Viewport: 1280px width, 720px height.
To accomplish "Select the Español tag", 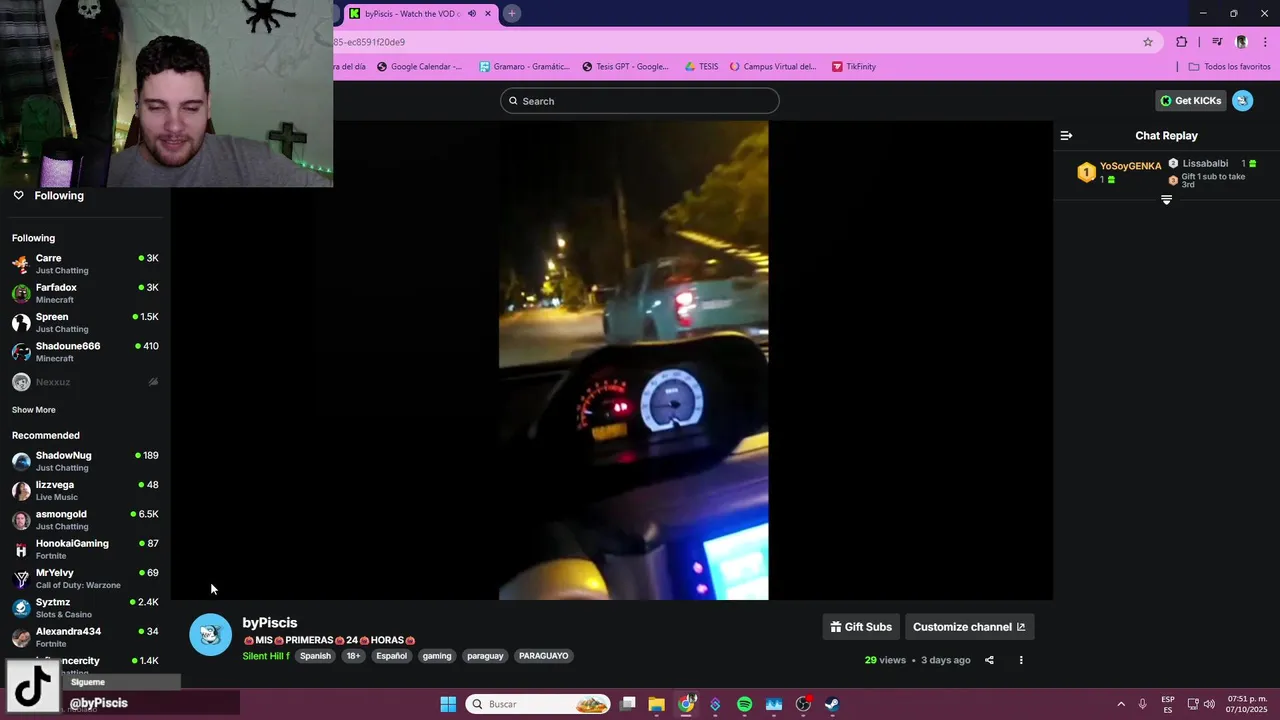I will (391, 656).
